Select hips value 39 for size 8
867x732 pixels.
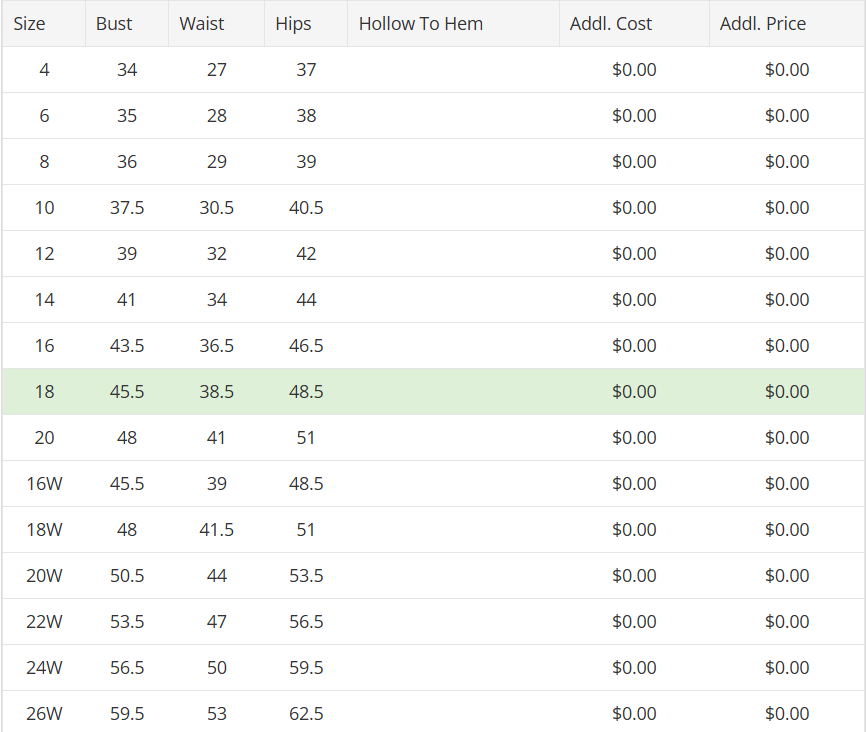(x=306, y=161)
